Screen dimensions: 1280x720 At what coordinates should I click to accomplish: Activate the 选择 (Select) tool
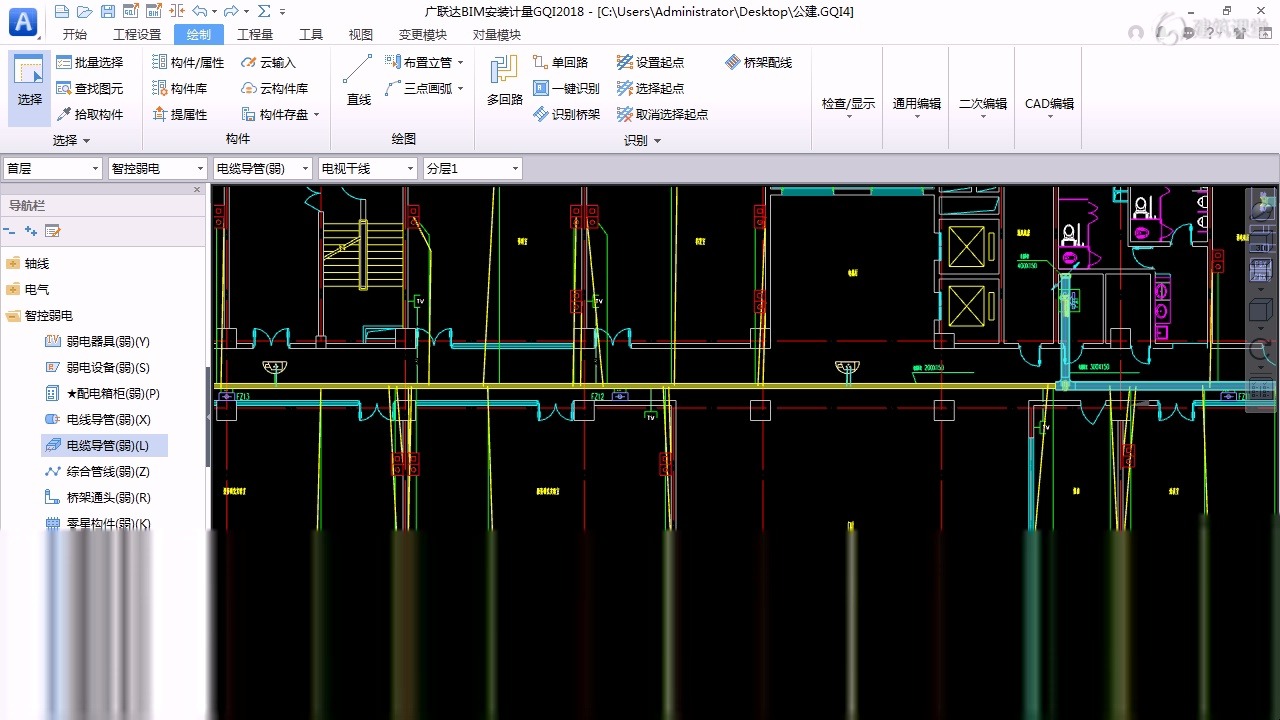click(x=30, y=88)
